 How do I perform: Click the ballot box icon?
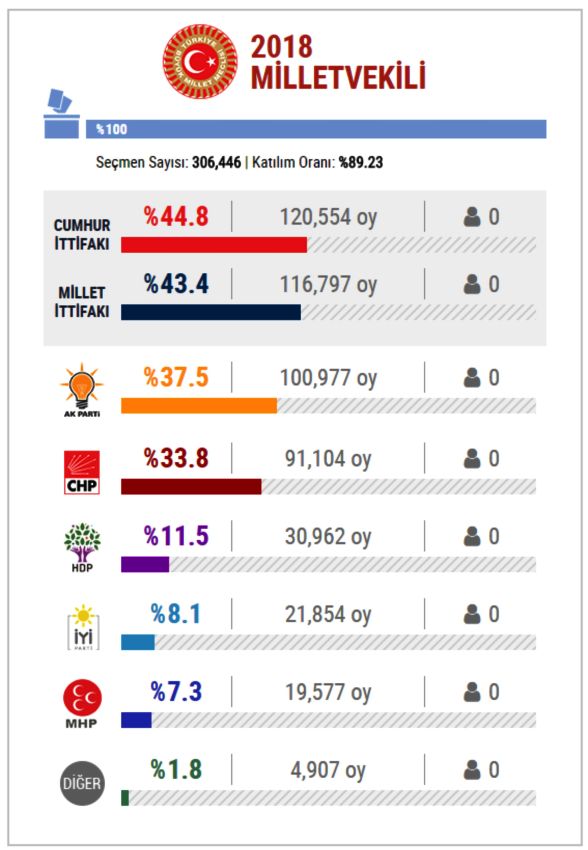point(61,113)
